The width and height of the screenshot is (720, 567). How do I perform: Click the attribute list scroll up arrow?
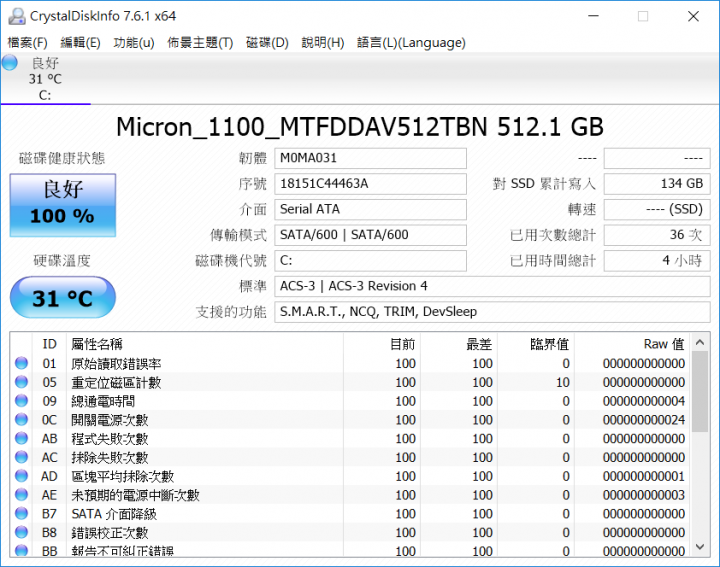[700, 342]
